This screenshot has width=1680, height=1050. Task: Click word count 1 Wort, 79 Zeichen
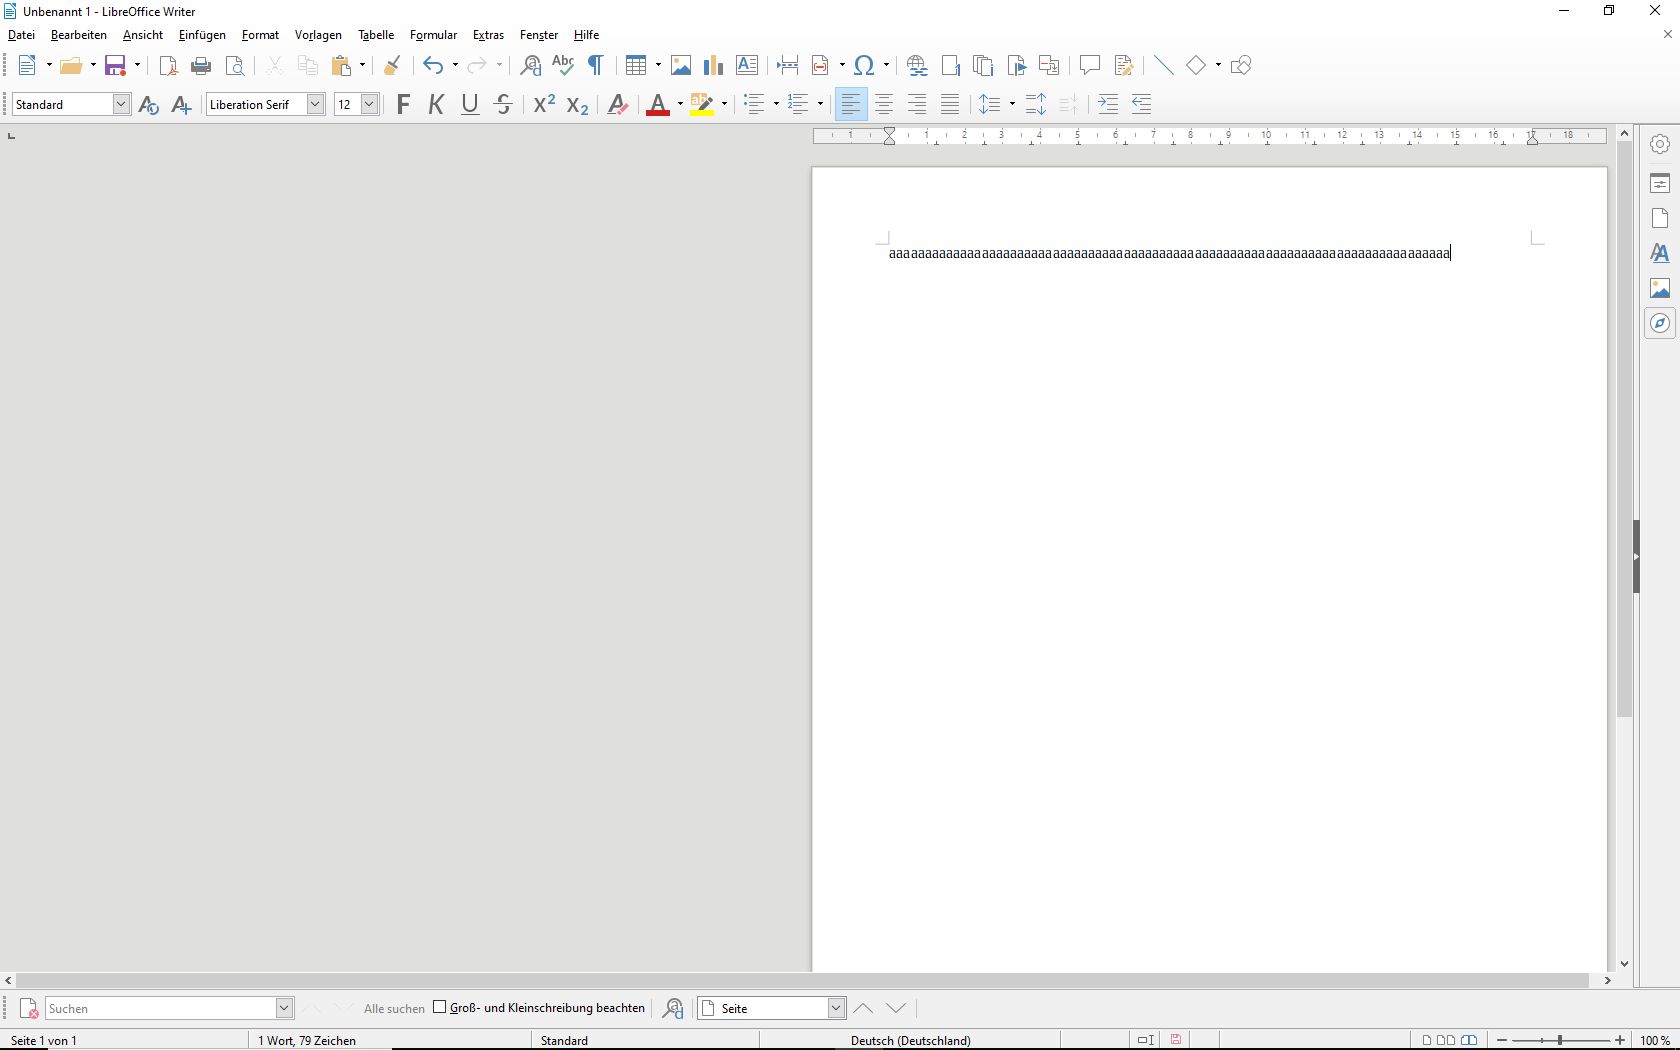click(x=307, y=1041)
